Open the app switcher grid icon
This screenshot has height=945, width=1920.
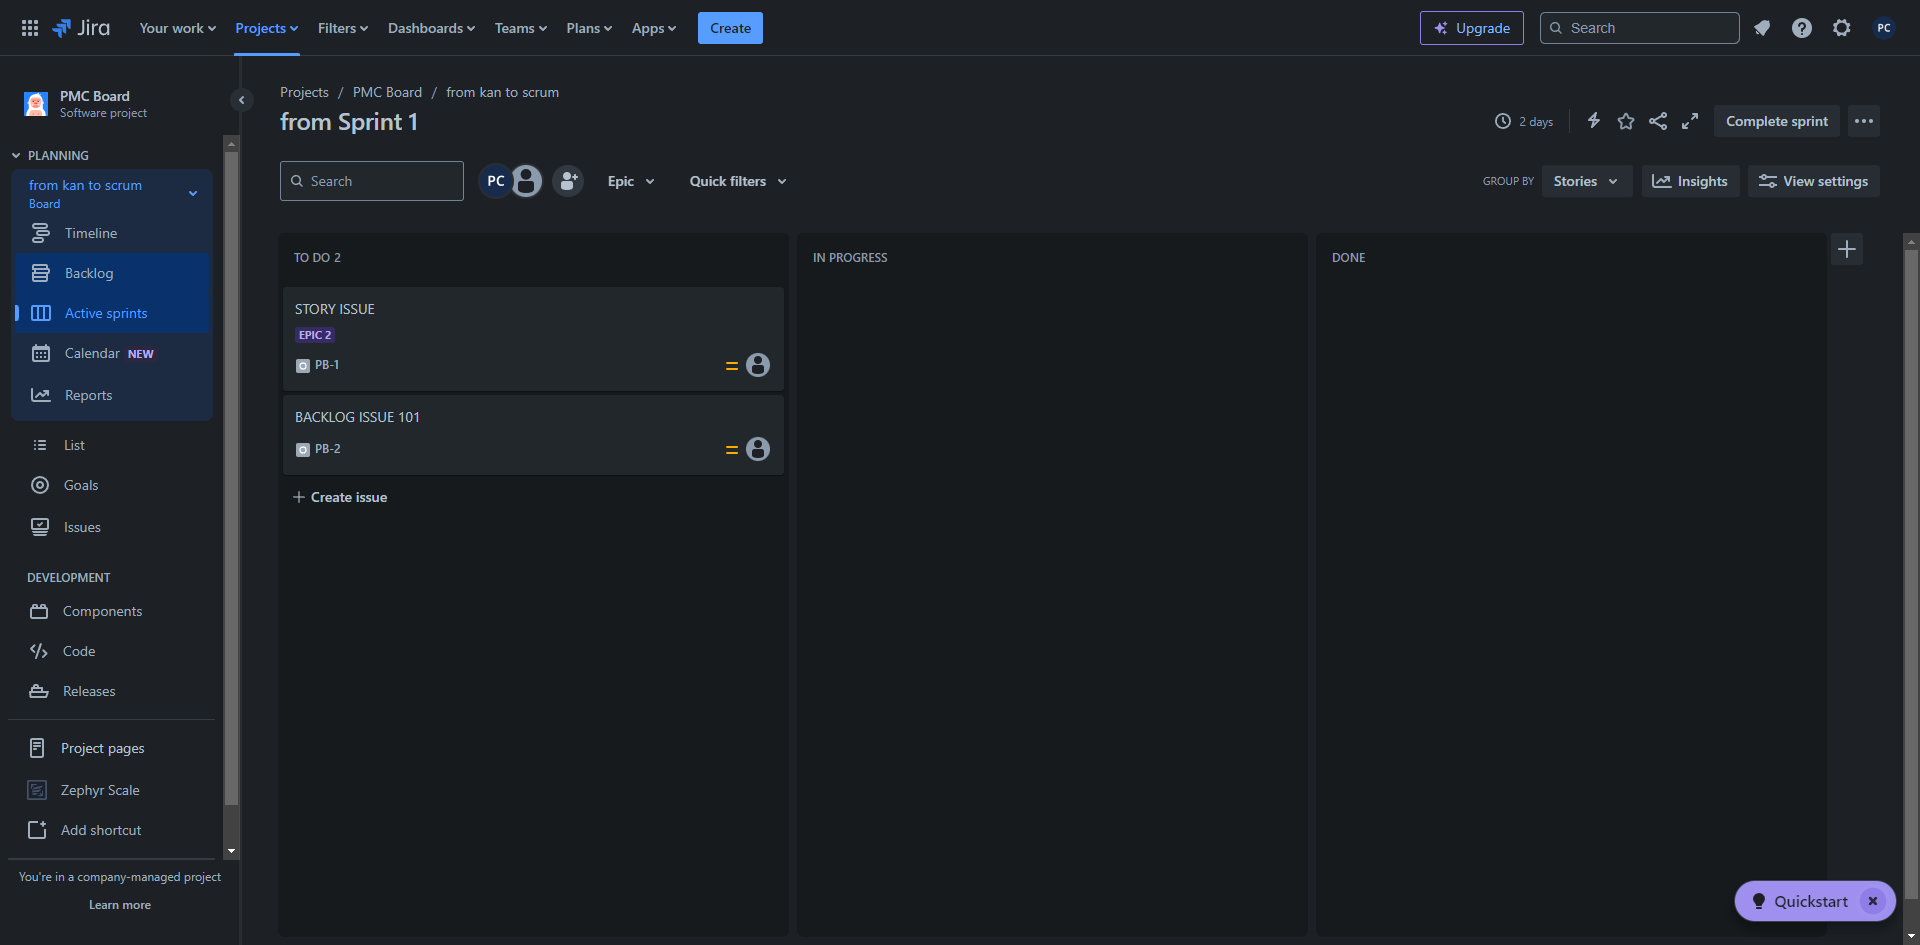[30, 28]
